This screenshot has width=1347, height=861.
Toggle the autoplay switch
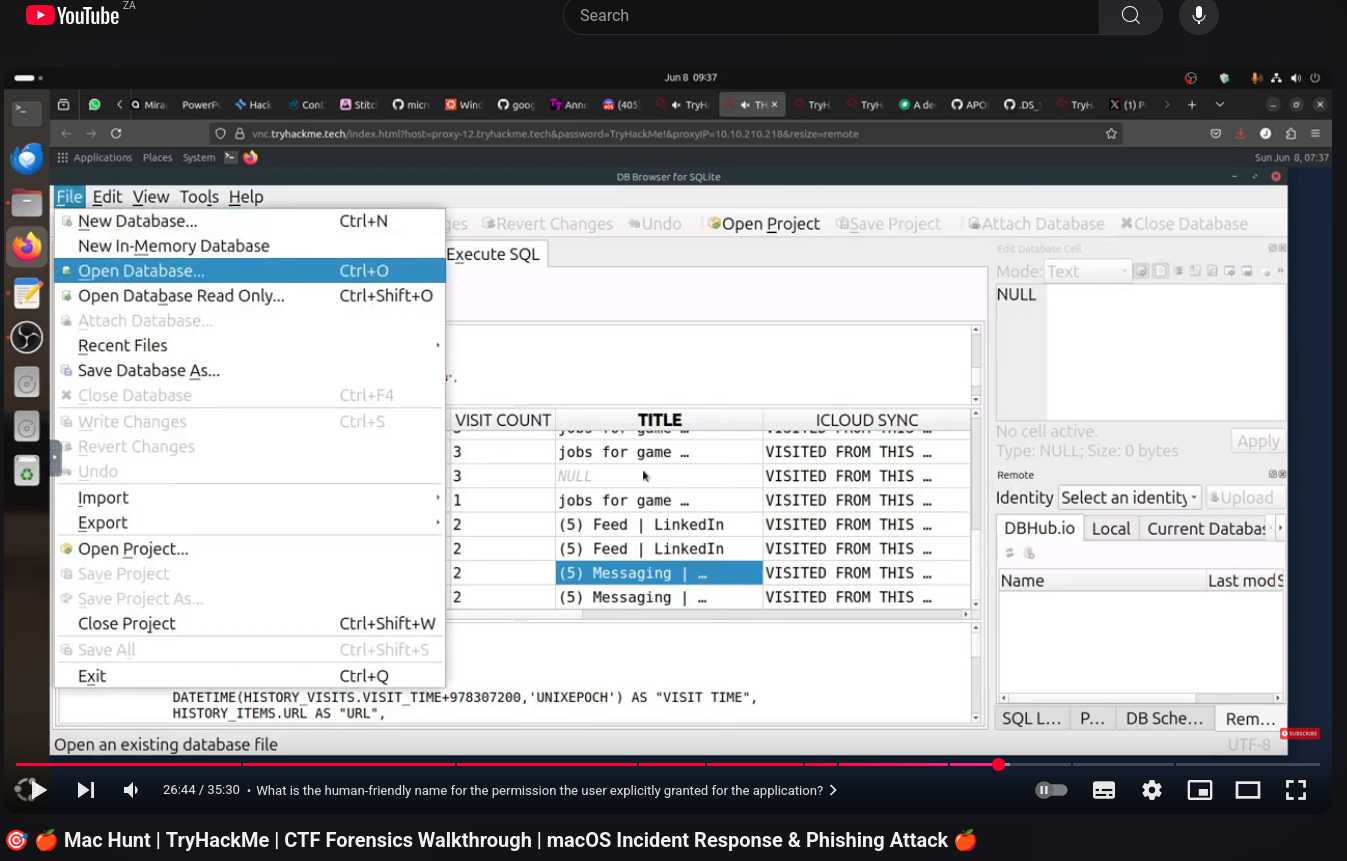pos(1051,790)
